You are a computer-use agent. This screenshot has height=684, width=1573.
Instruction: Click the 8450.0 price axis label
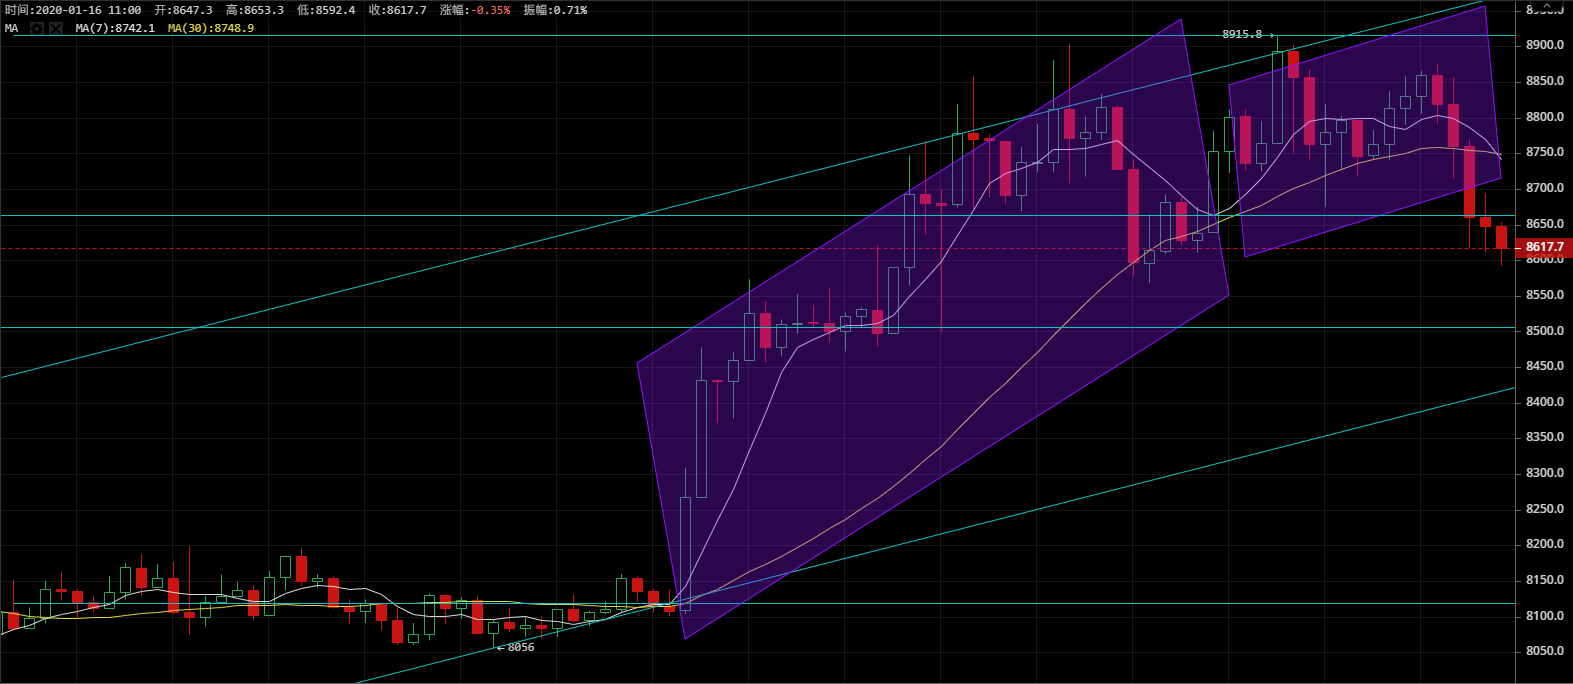coord(1545,366)
